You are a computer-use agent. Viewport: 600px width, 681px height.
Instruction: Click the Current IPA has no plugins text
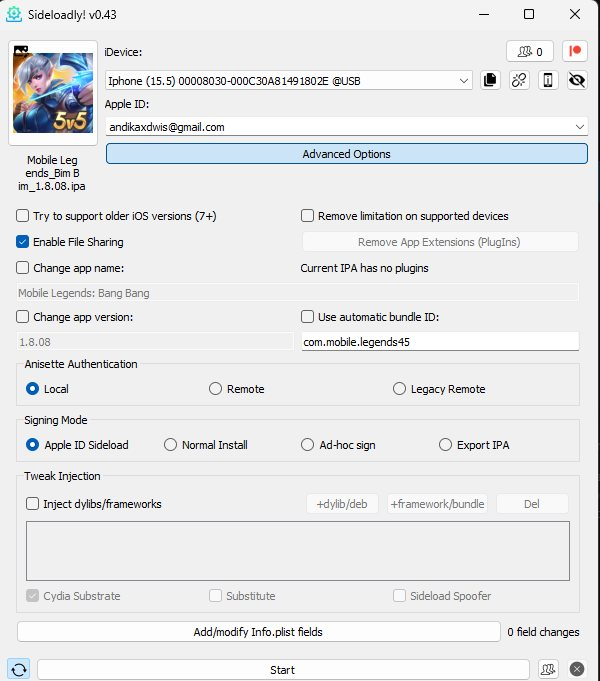(x=364, y=268)
